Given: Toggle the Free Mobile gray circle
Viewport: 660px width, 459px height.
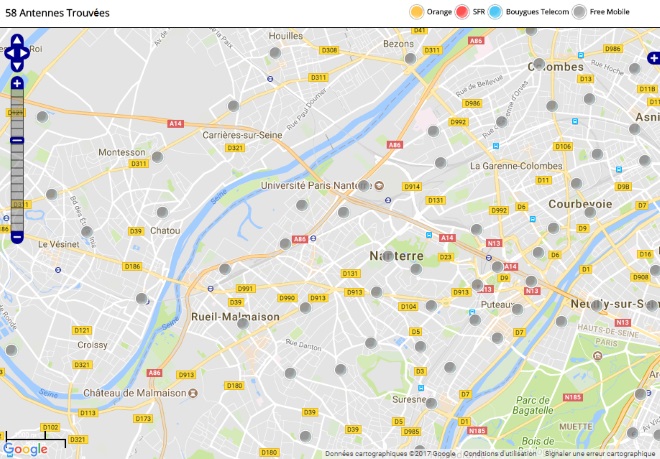Looking at the screenshot, I should pos(580,12).
